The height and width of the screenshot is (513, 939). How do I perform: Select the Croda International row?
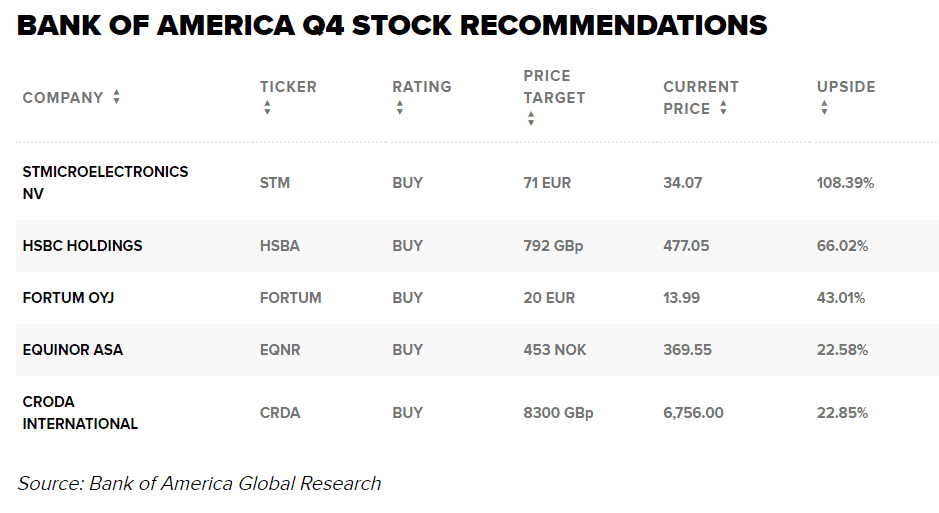coord(80,413)
